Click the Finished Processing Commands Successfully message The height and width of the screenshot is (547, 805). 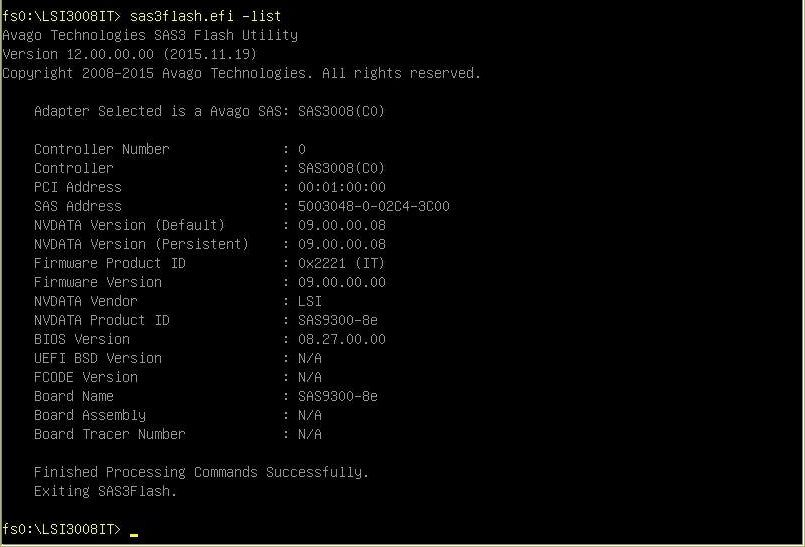tap(201, 473)
